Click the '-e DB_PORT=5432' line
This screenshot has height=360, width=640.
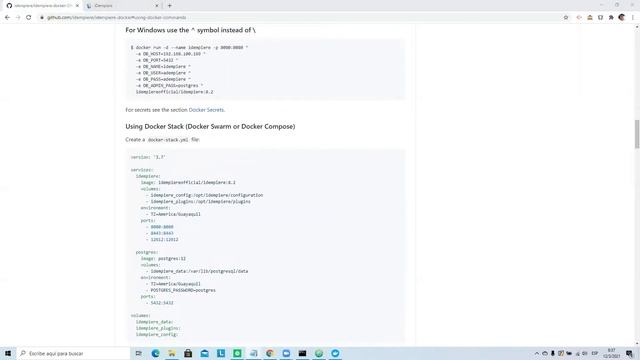tap(157, 60)
